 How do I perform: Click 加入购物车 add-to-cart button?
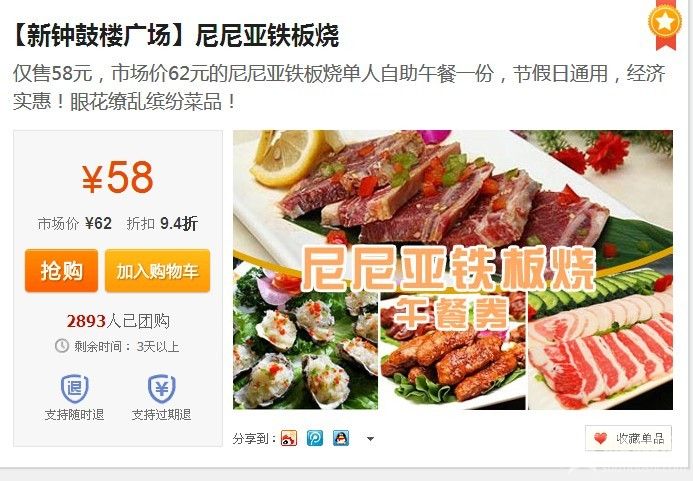[x=157, y=271]
